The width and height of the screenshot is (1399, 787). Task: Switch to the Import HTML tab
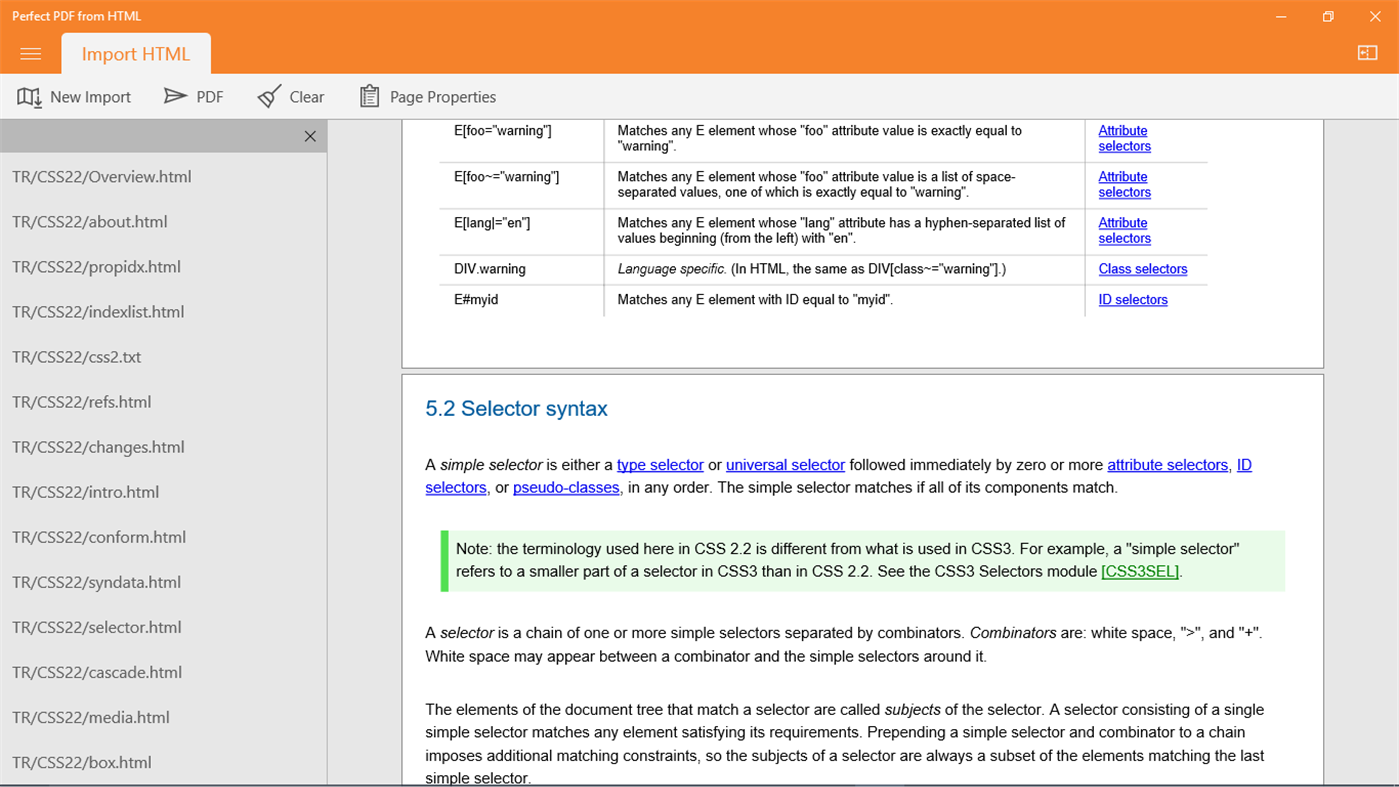click(135, 54)
